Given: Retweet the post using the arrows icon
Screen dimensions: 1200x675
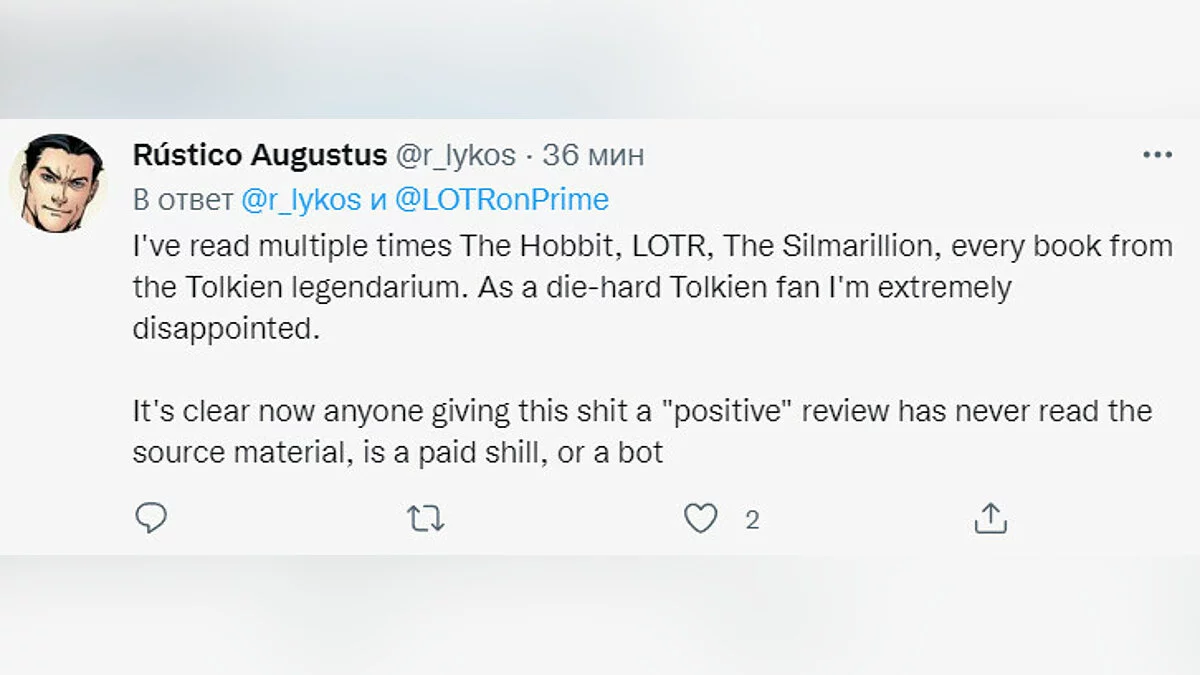Looking at the screenshot, I should 426,518.
